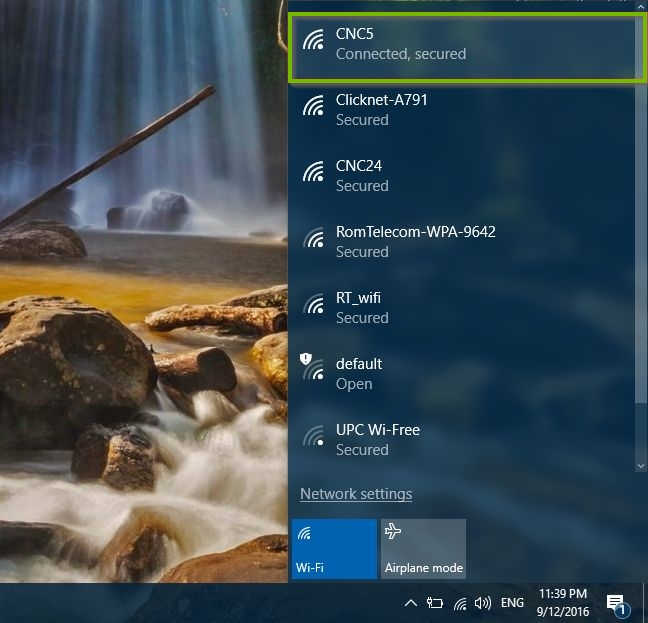Click the UPC Wi-Free signal icon
The image size is (648, 623).
tap(313, 435)
